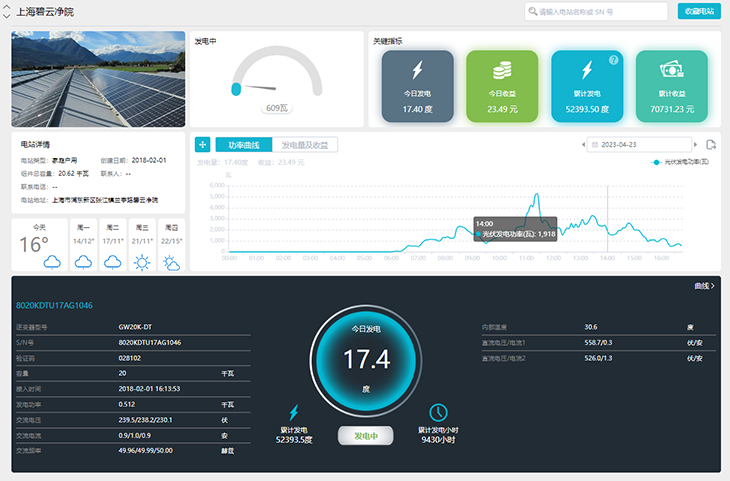The height and width of the screenshot is (481, 730).
Task: Expand the 曲线 link in the inverter panel
Action: pyautogui.click(x=704, y=286)
